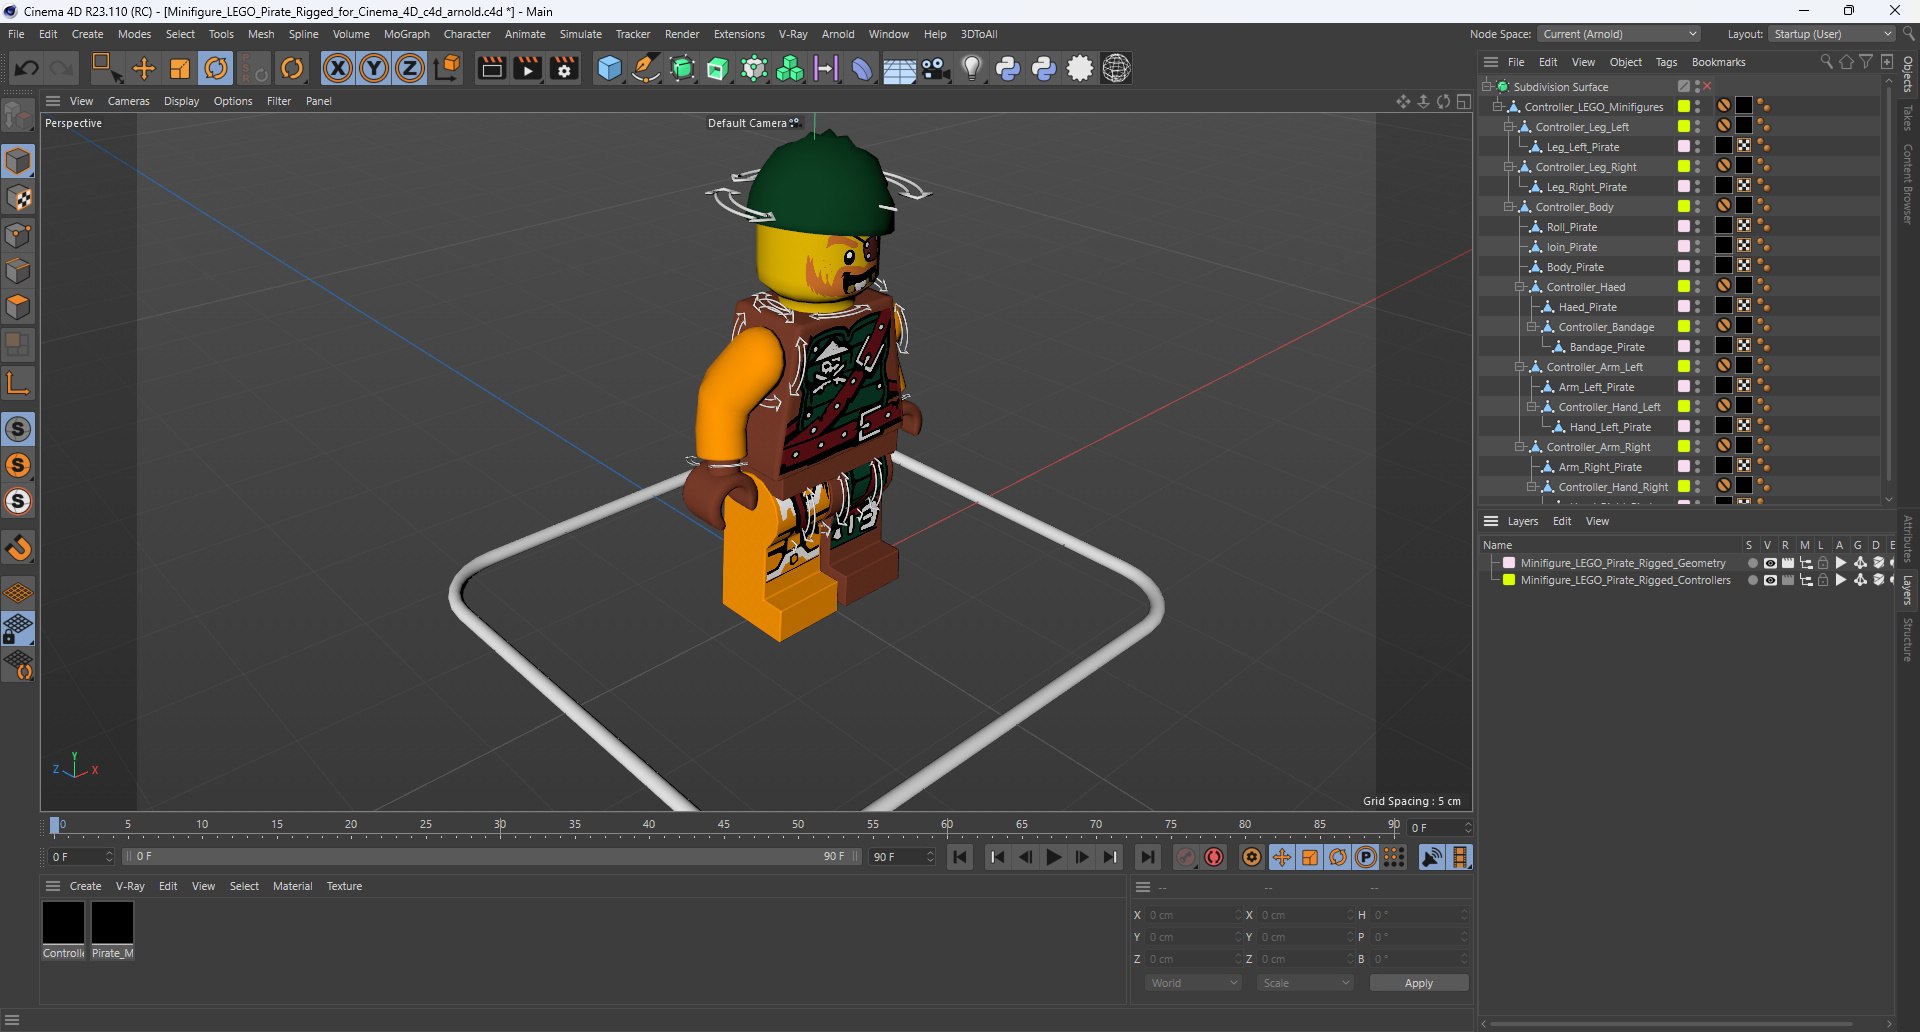Toggle X axis lock
Image resolution: width=1920 pixels, height=1032 pixels.
[338, 68]
